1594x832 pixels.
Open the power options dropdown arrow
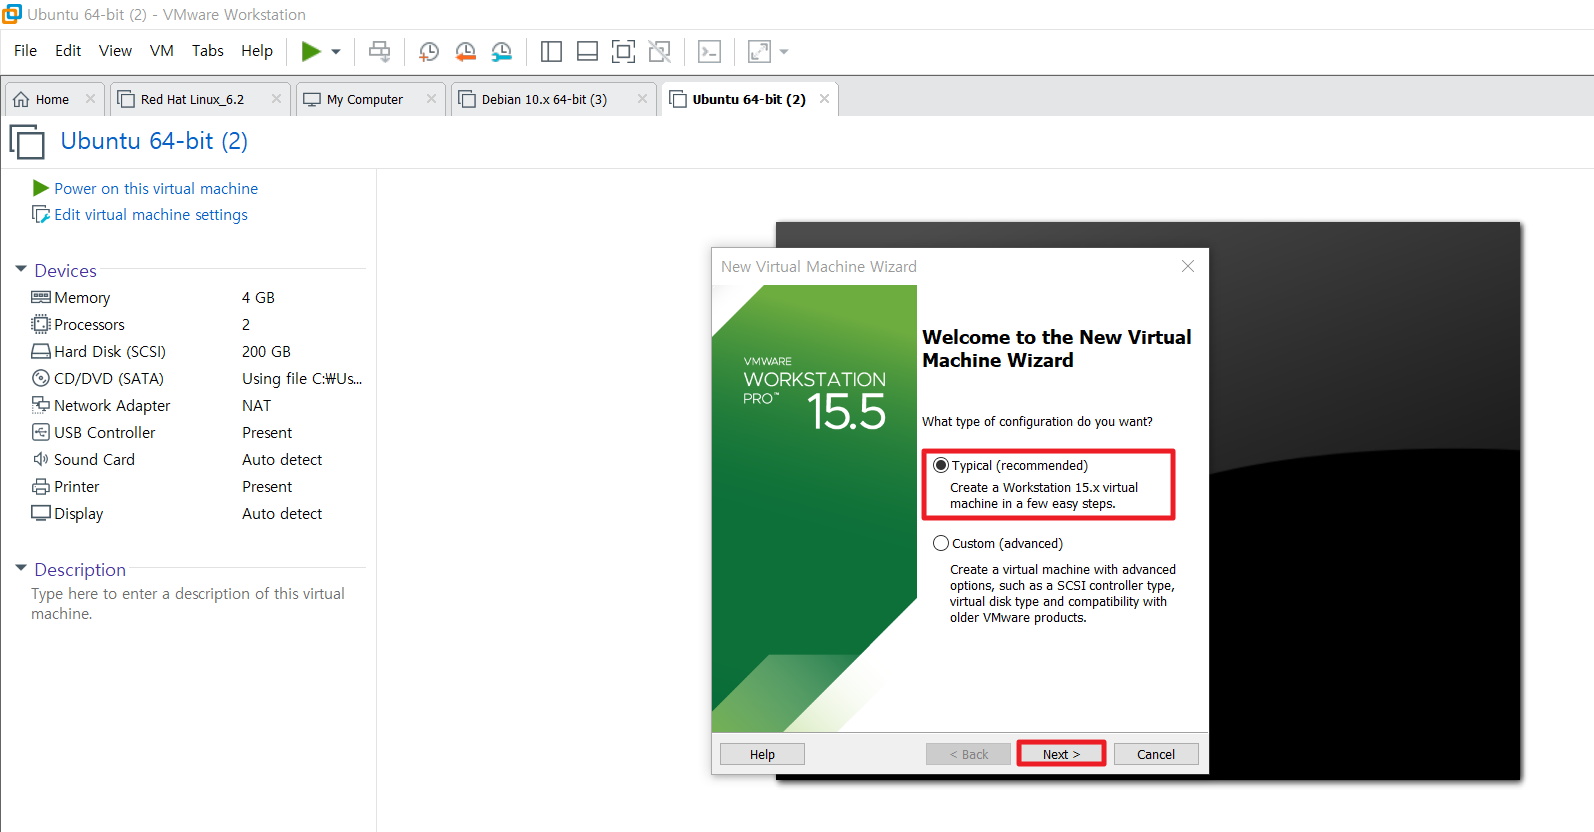click(x=336, y=52)
